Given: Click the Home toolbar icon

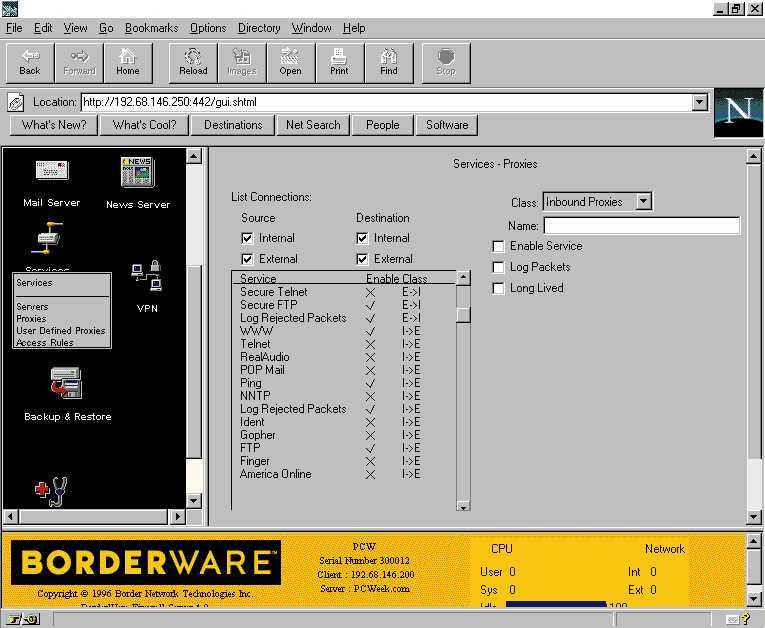Looking at the screenshot, I should click(x=128, y=61).
